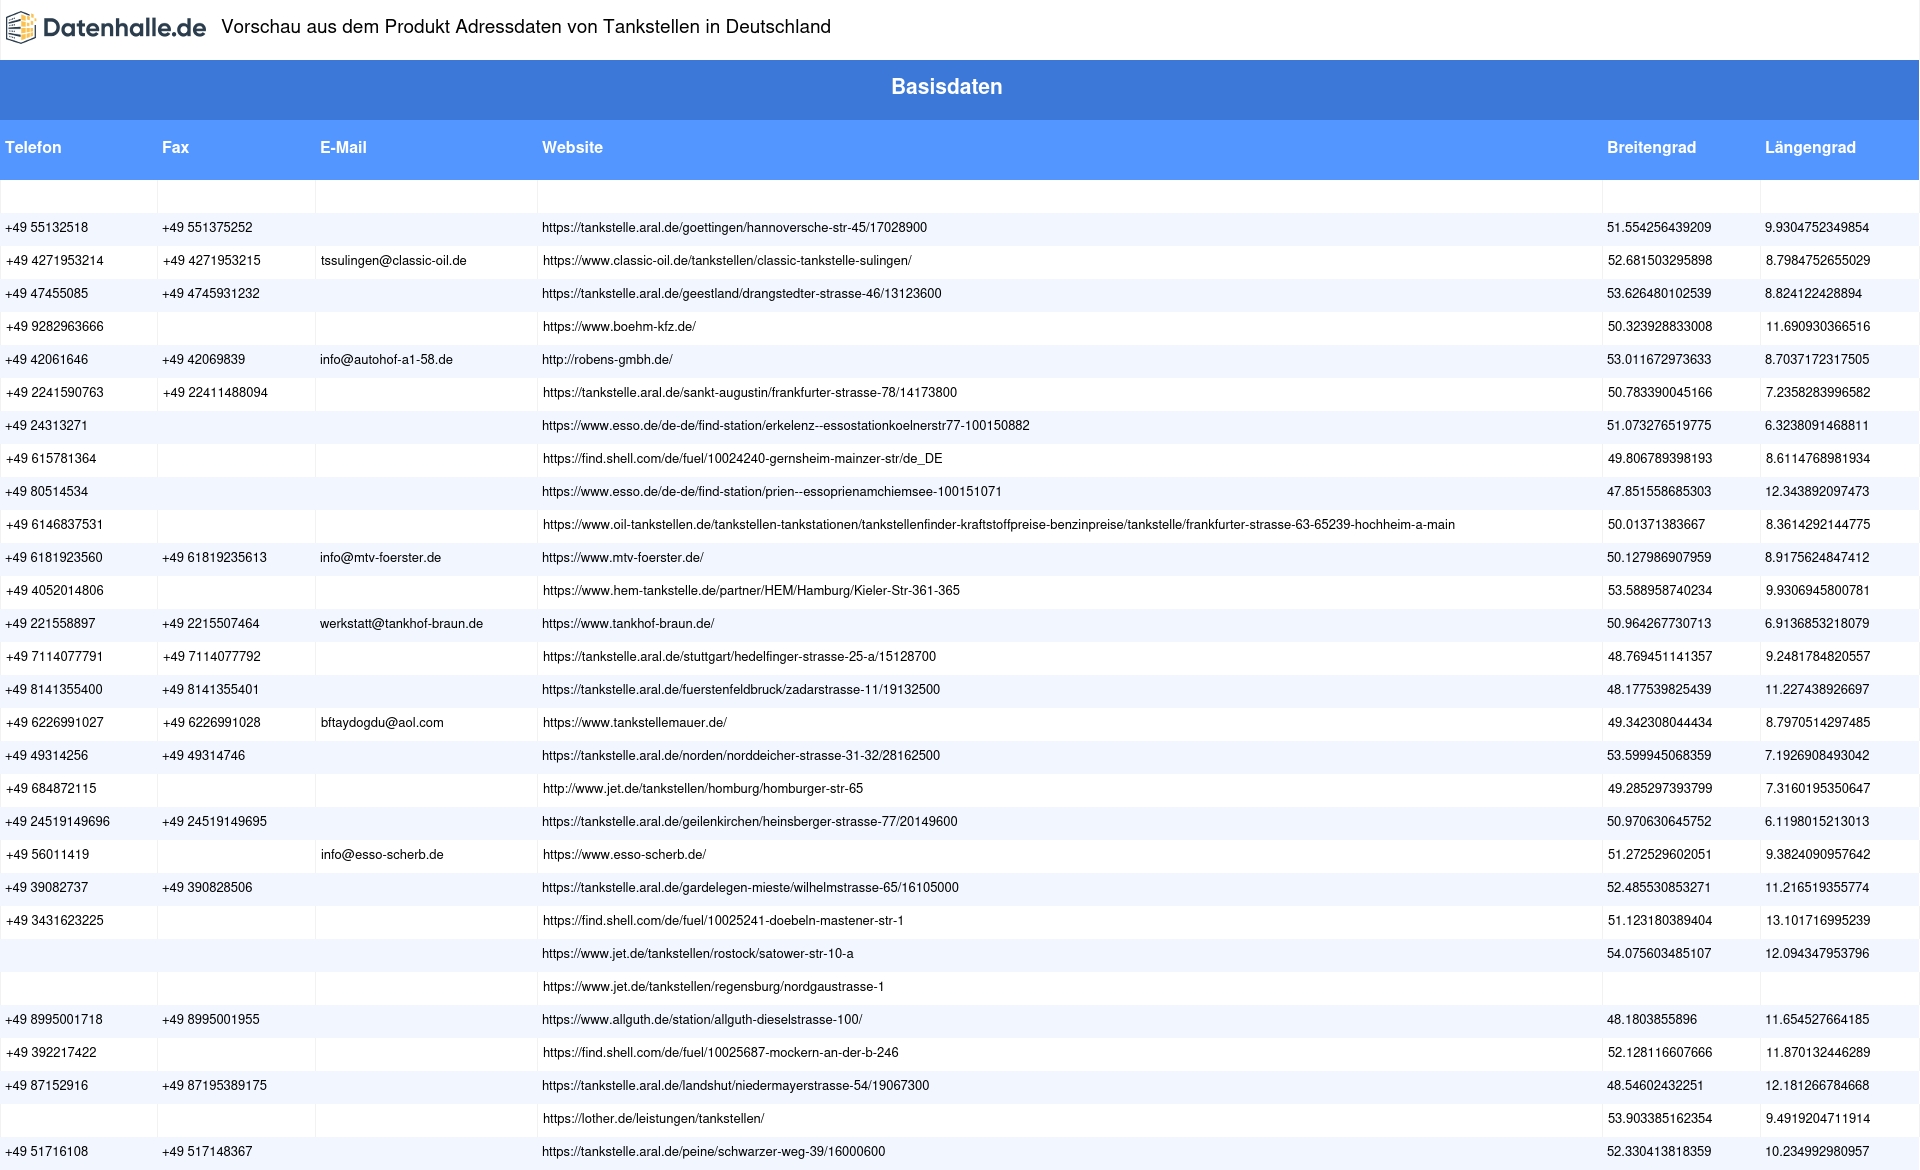Open the Aral Gardelegen Wilhelmstrasse link
The height and width of the screenshot is (1170, 1920).
[750, 888]
